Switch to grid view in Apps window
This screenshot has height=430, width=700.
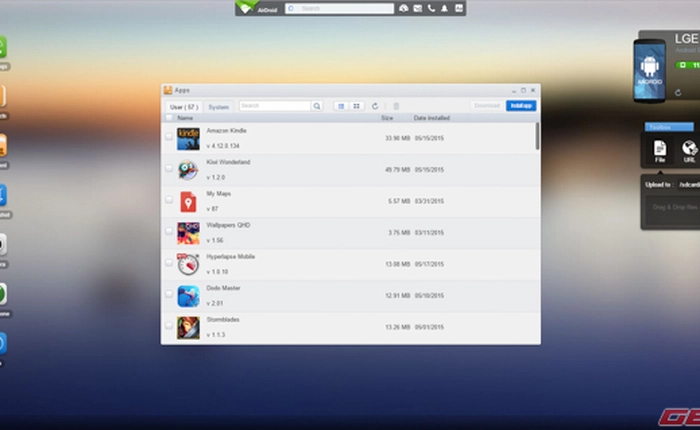[x=356, y=105]
